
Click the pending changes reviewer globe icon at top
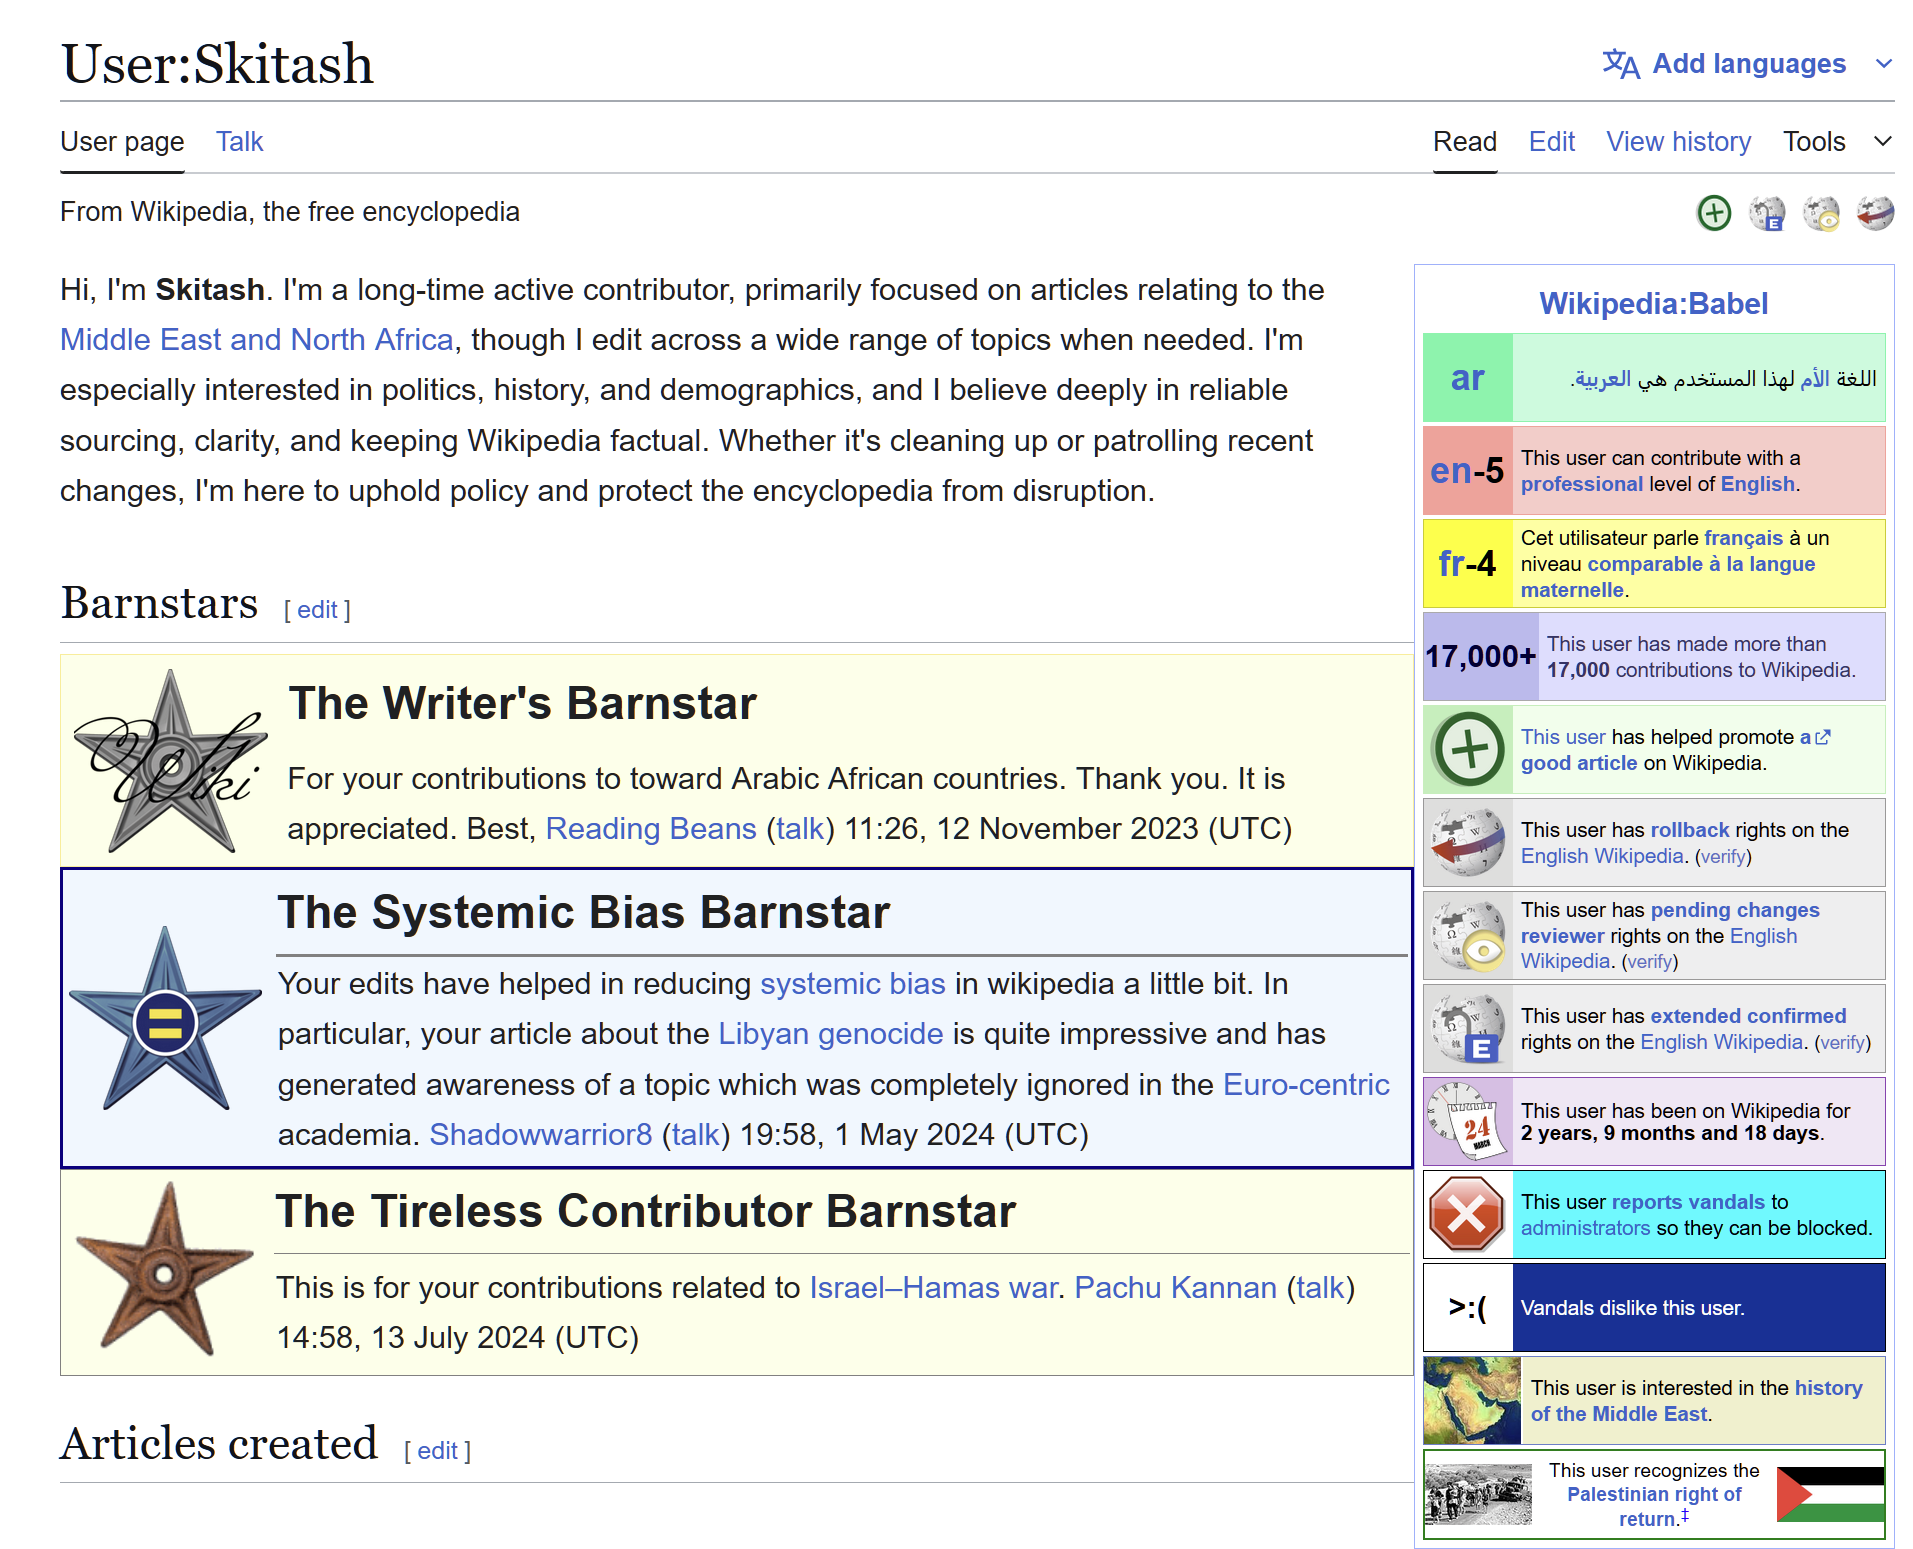[1822, 212]
